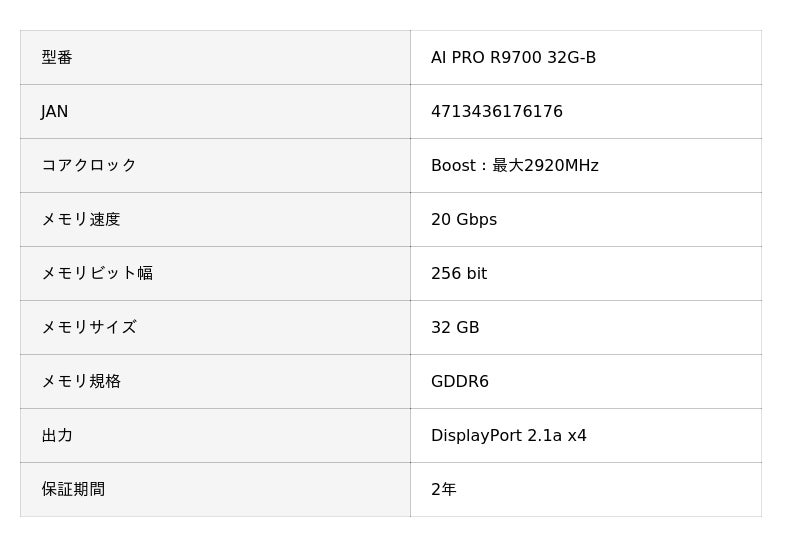Viewport: 800px width, 547px height.
Task: Click the x4 count after DisplayPort 2.1a
Action: 577,436
